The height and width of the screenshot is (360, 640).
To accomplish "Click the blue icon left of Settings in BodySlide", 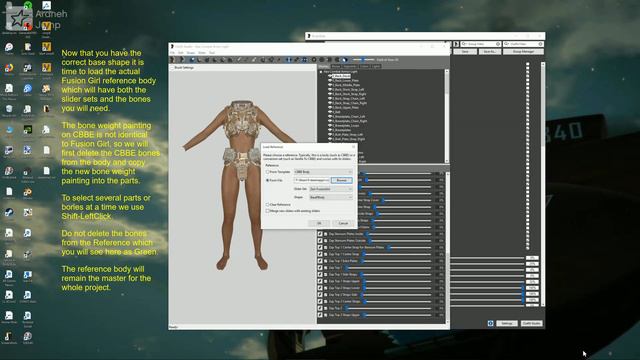I will pos(491,323).
